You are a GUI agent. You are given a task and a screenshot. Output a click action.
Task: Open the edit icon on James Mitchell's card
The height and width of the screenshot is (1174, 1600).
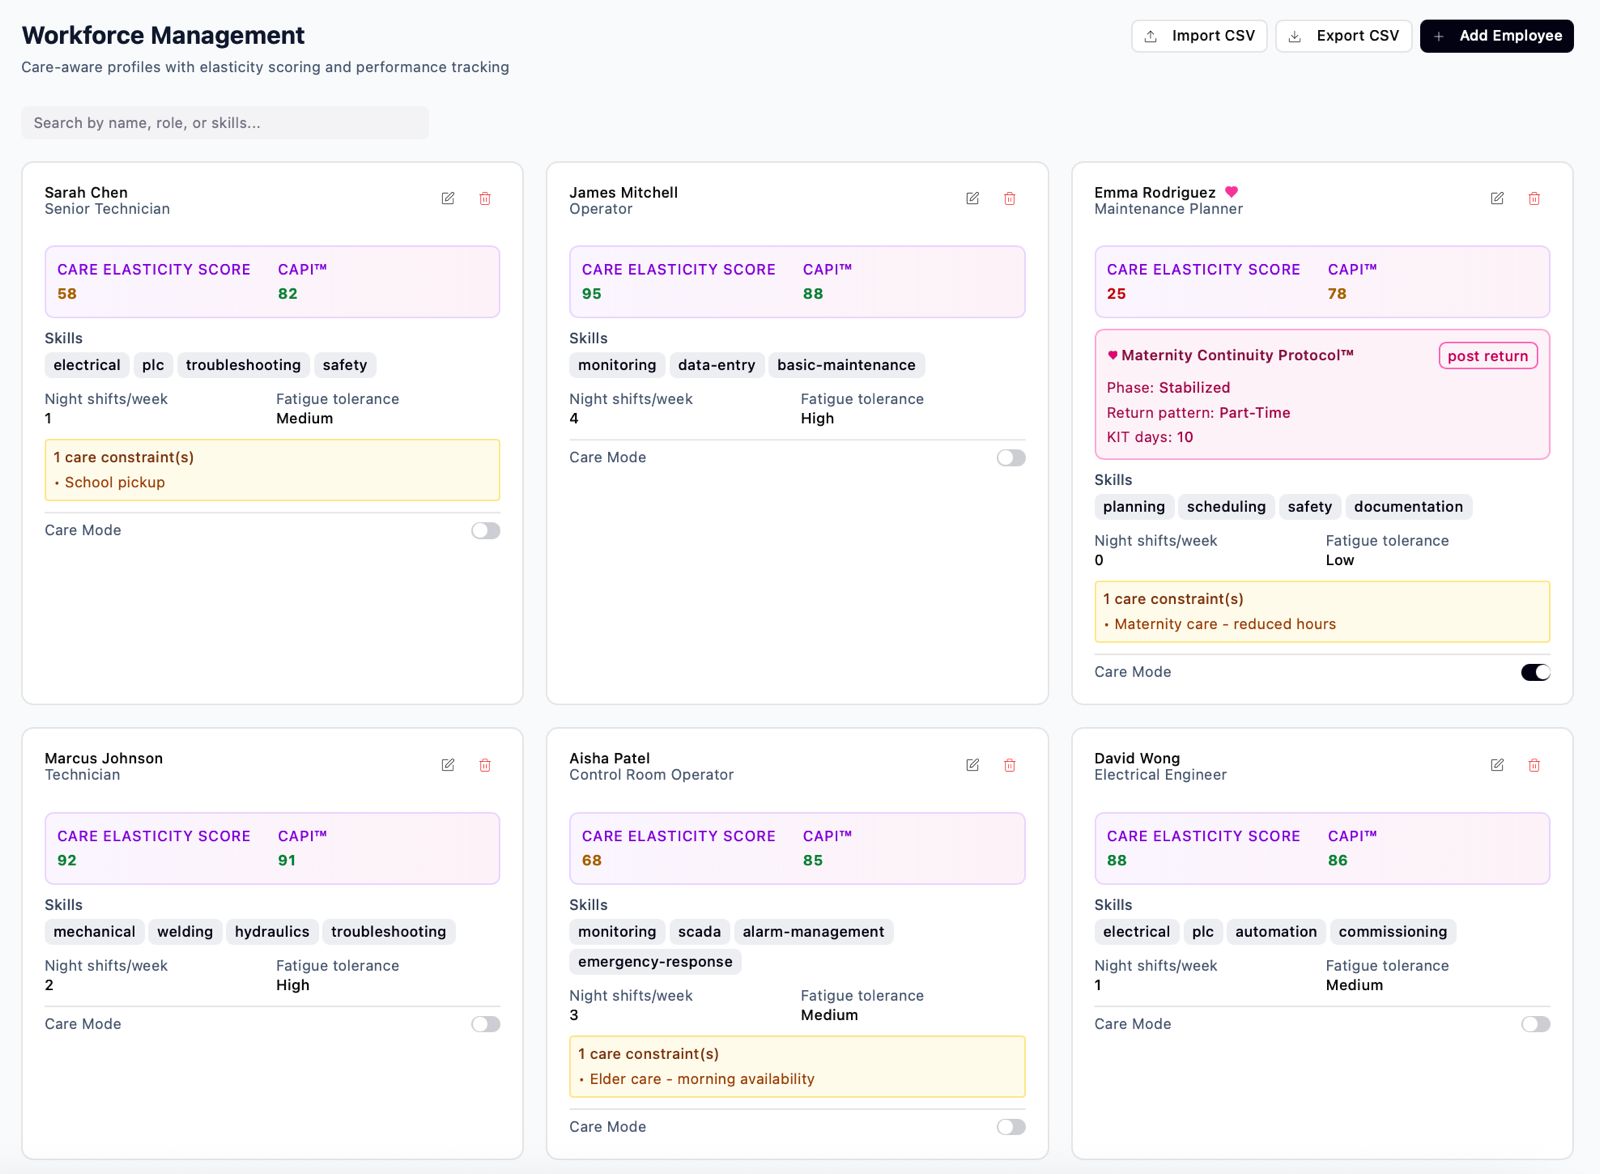click(972, 199)
